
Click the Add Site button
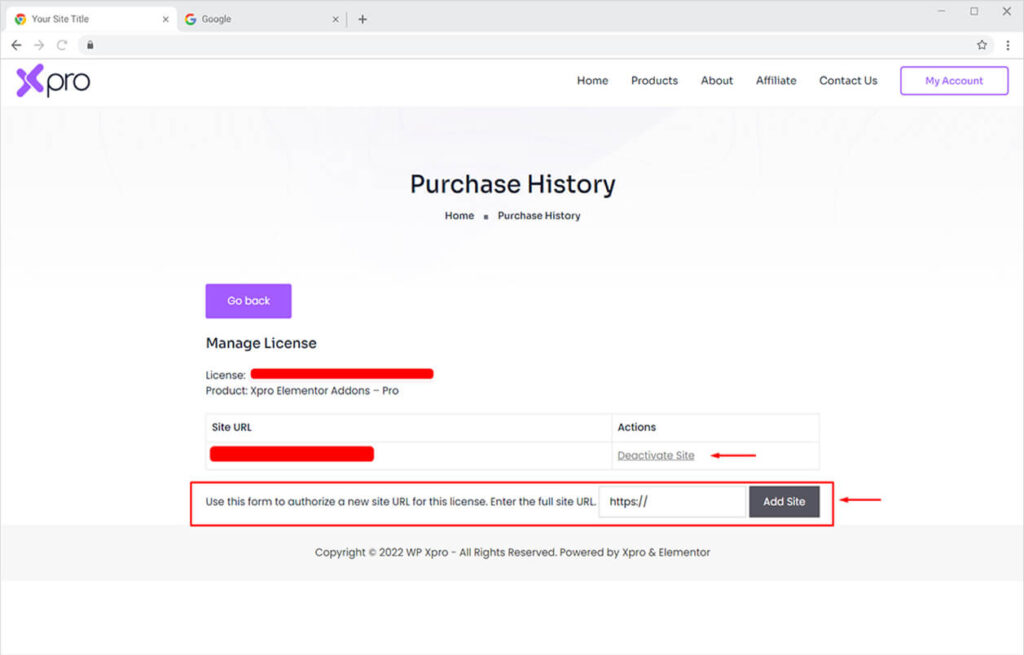pos(784,502)
